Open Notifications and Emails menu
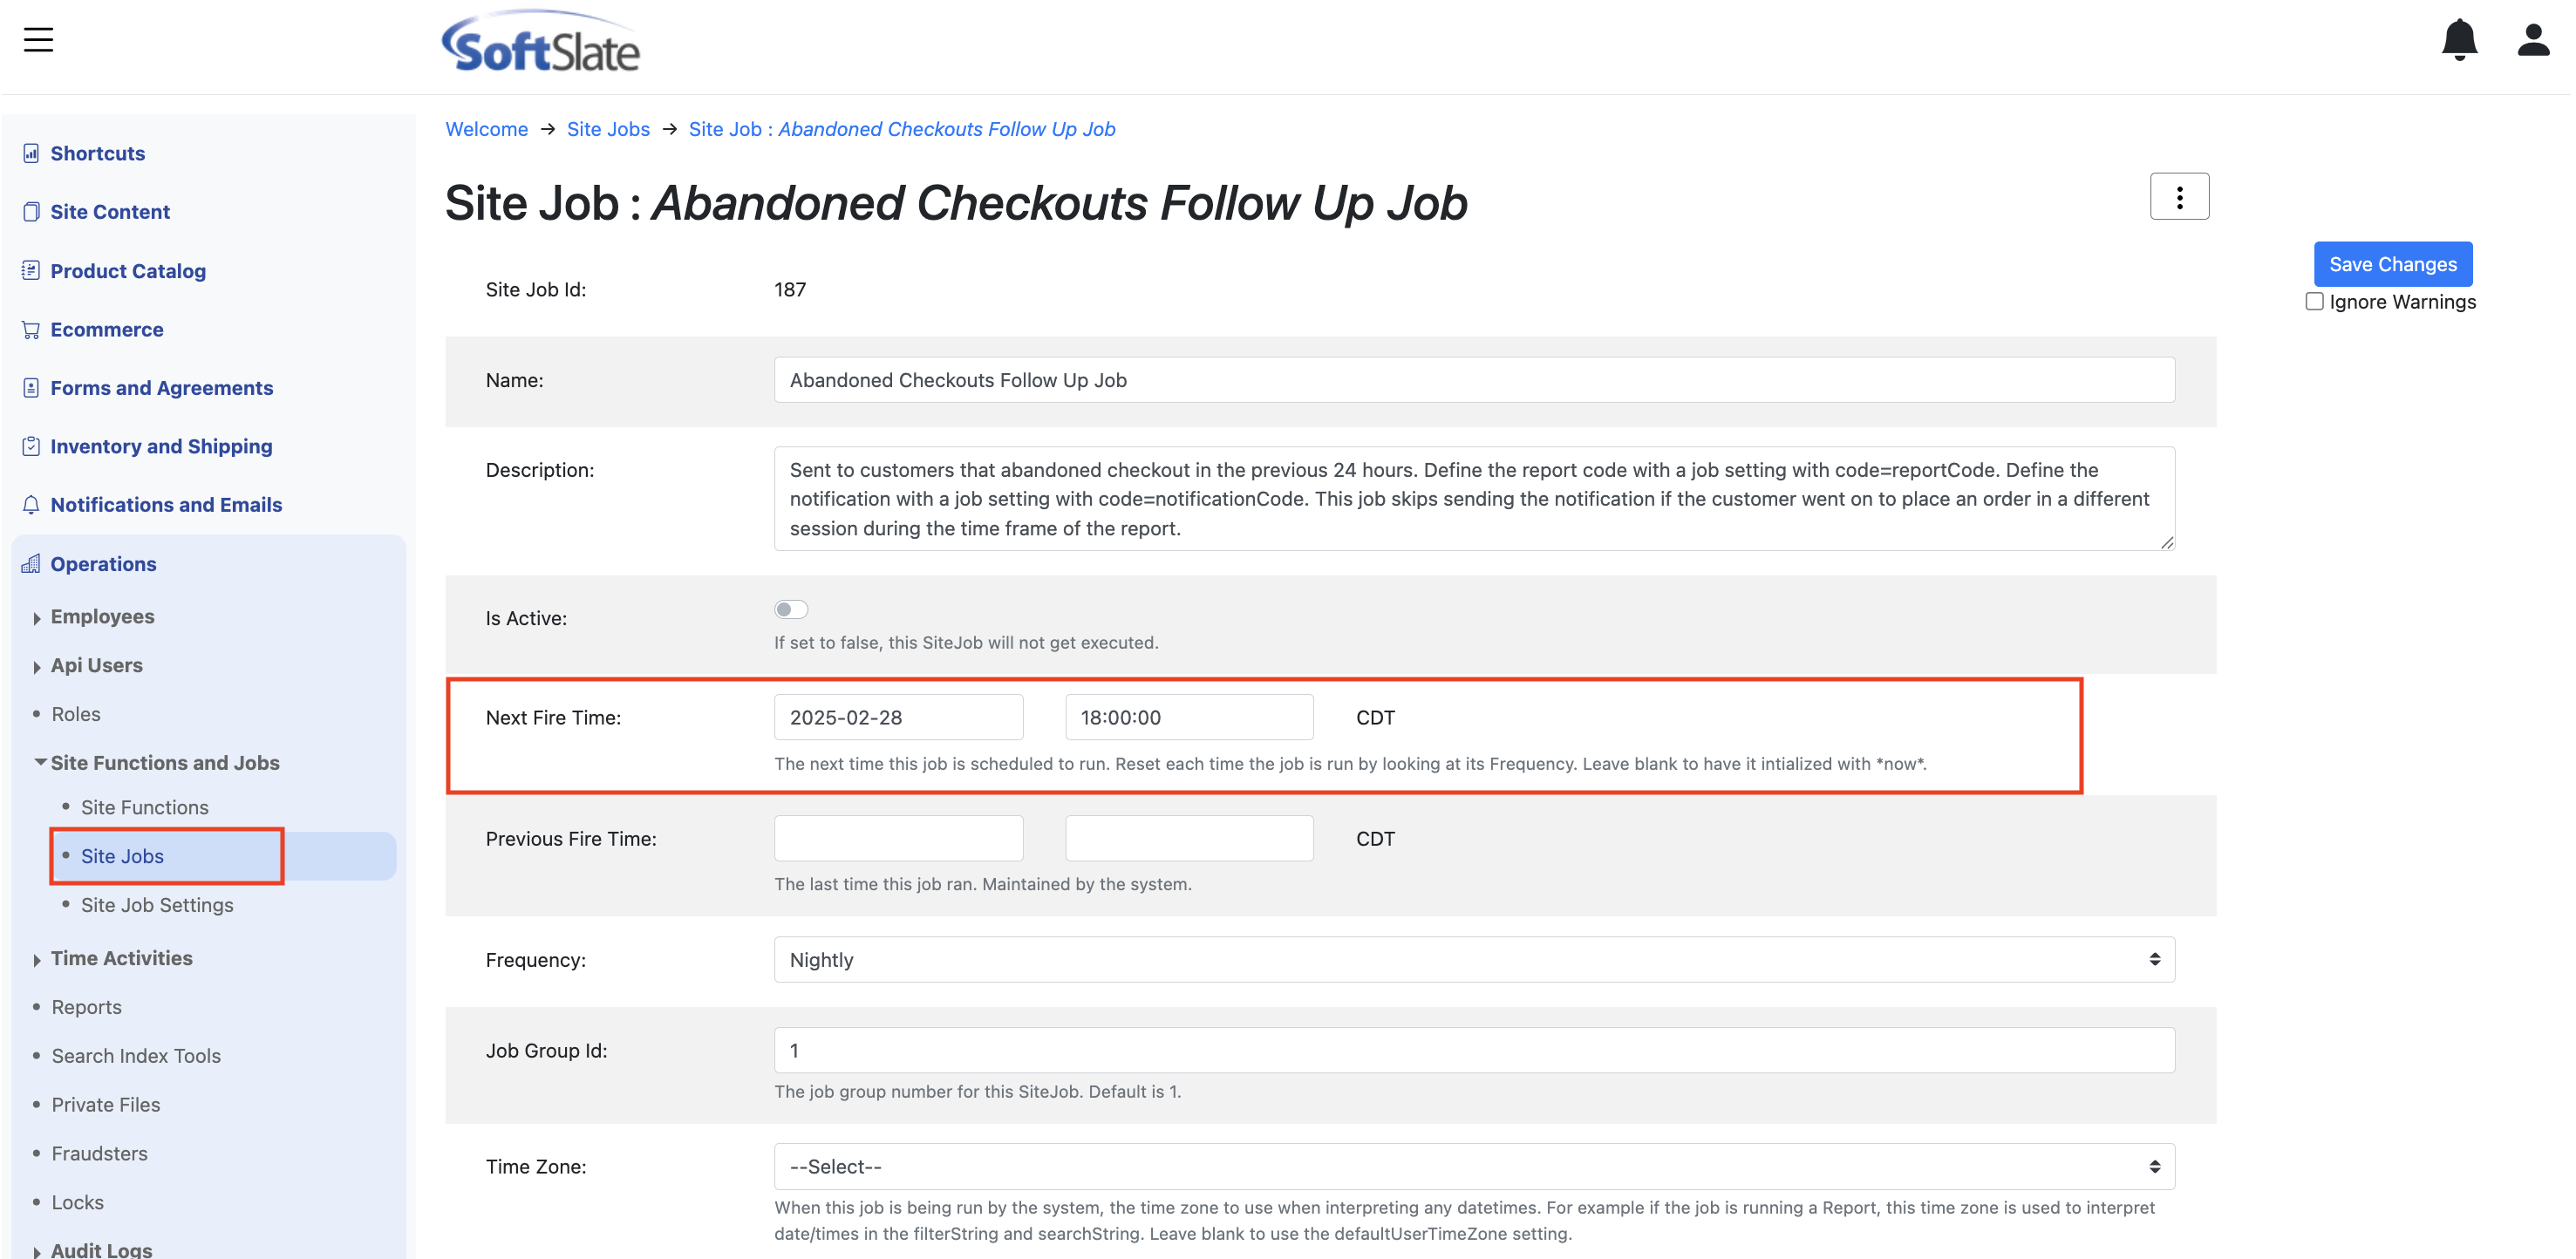The image size is (2576, 1259). point(166,504)
